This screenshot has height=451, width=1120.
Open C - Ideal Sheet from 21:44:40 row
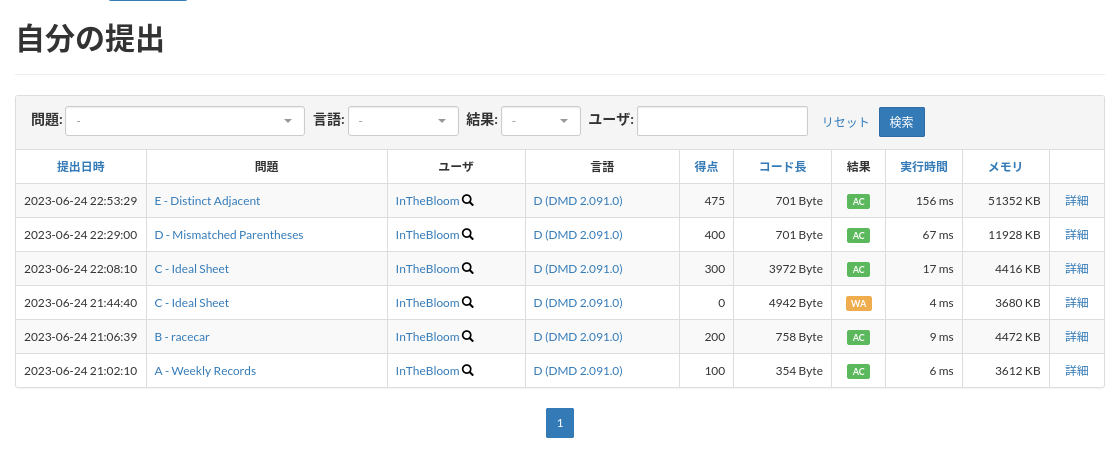tap(191, 302)
